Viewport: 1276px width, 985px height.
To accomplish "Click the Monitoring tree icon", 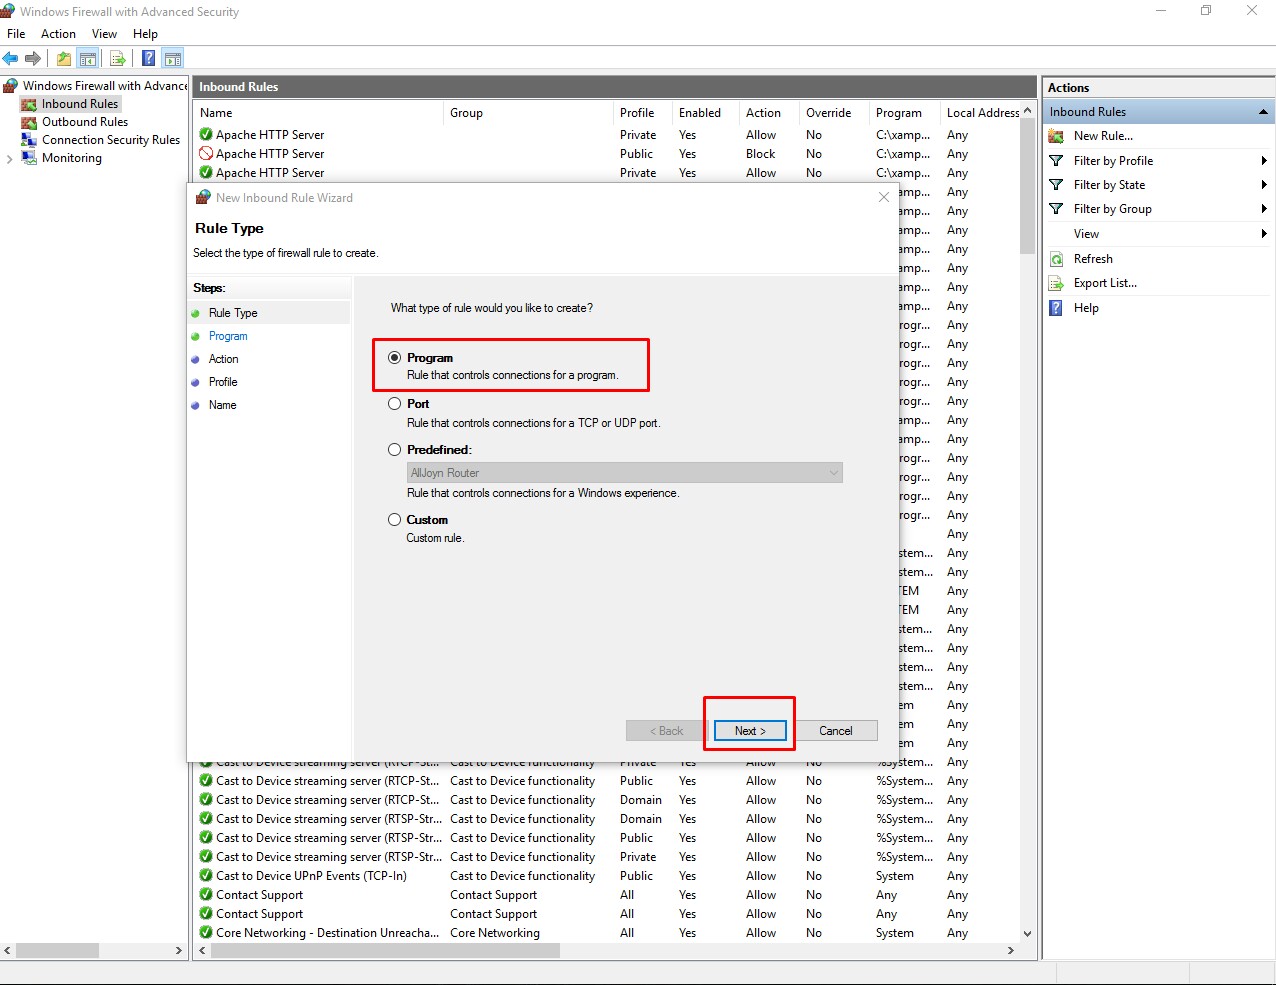I will pos(29,158).
